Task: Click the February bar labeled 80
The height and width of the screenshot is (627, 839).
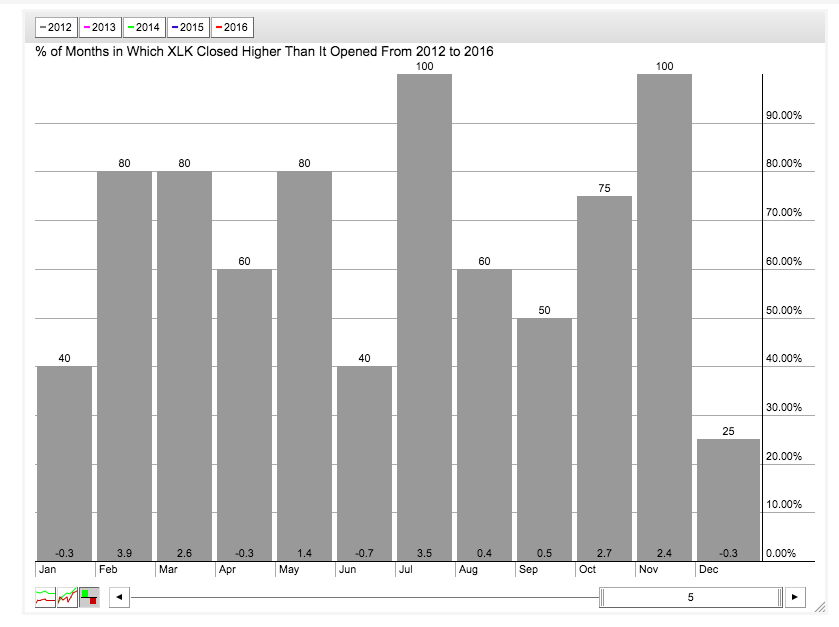Action: tap(124, 366)
